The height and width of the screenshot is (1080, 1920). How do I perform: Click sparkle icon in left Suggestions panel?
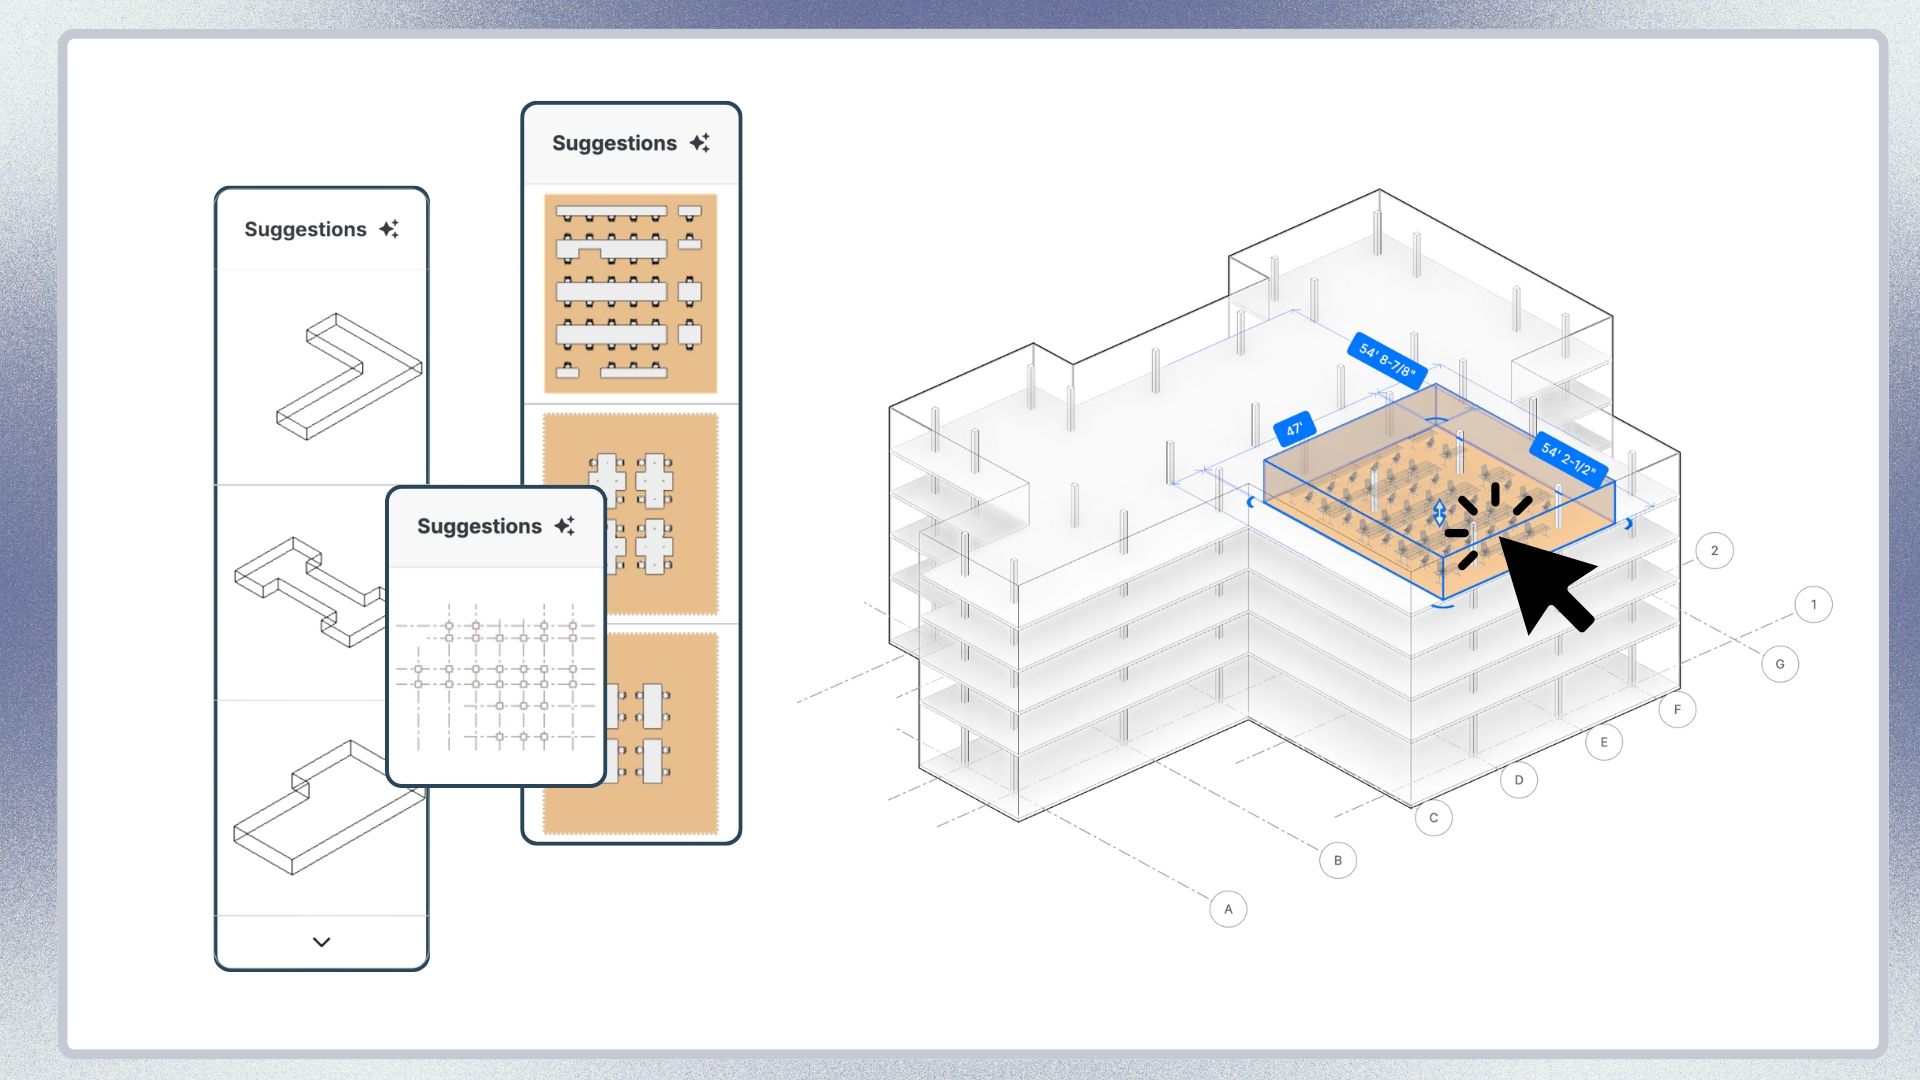tap(389, 229)
